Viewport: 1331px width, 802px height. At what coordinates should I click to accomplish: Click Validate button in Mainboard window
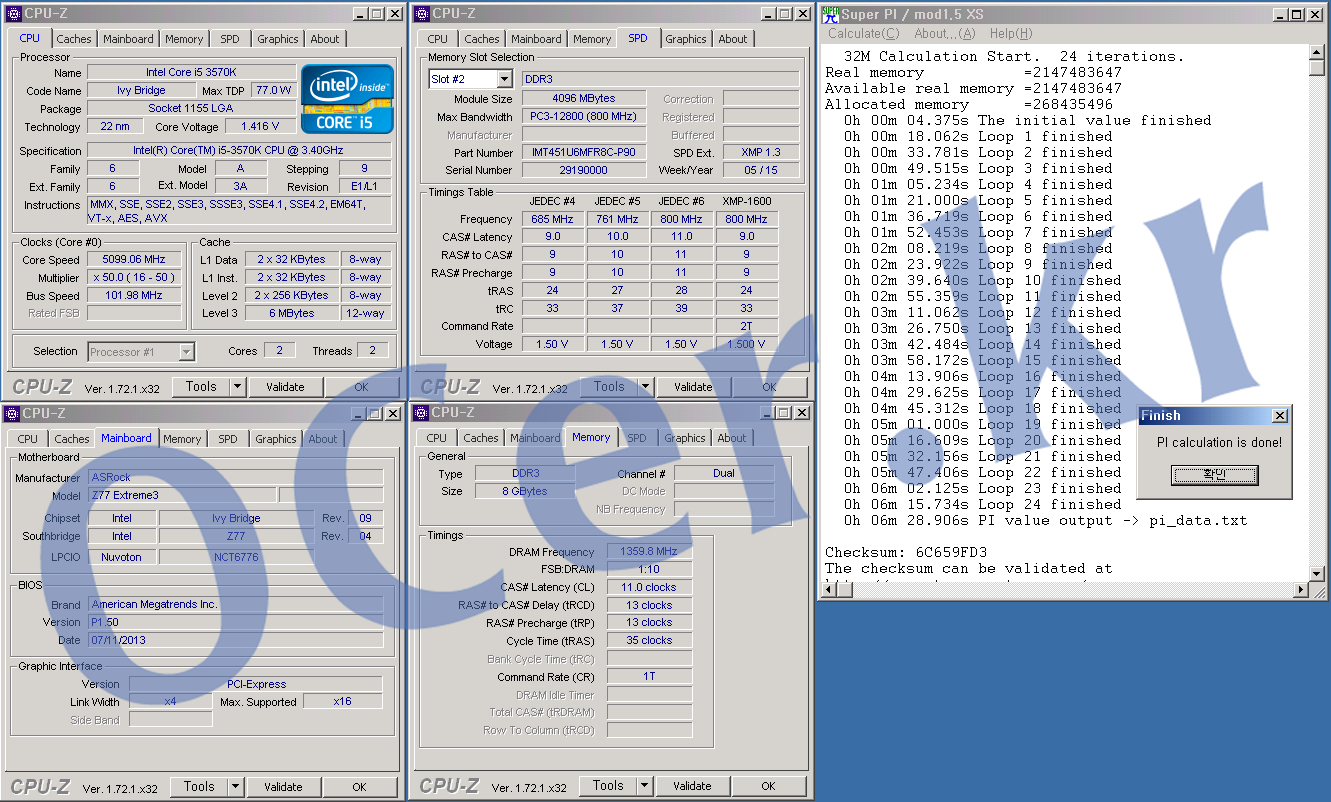pyautogui.click(x=283, y=787)
